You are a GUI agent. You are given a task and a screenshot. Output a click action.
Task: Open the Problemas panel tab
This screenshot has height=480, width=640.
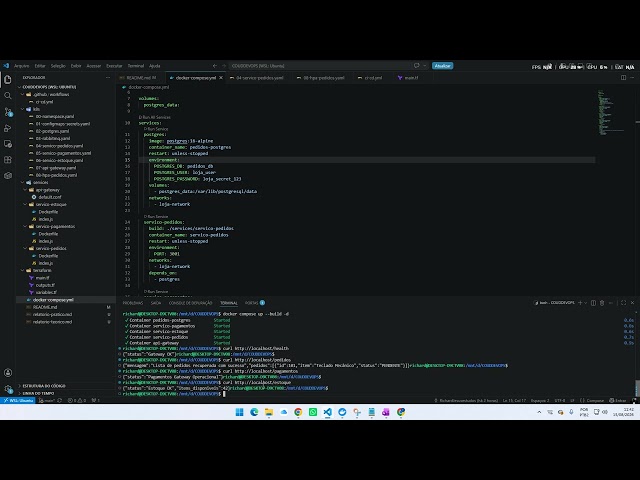click(133, 303)
